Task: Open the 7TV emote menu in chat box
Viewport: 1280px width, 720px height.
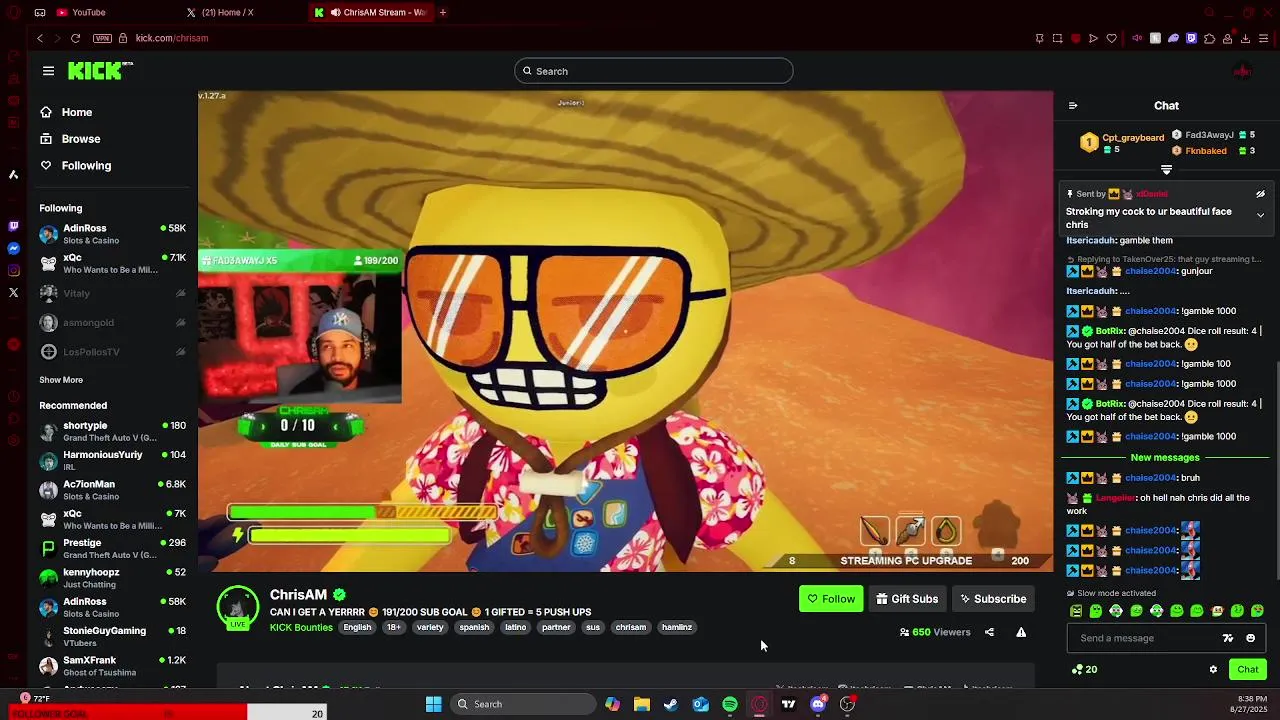Action: pos(1228,638)
